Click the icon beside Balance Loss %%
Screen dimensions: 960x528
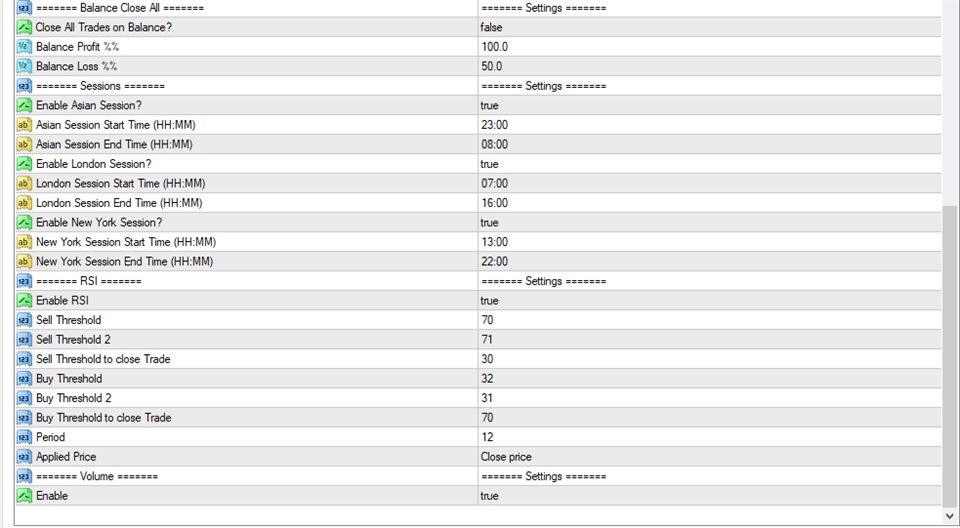point(24,66)
